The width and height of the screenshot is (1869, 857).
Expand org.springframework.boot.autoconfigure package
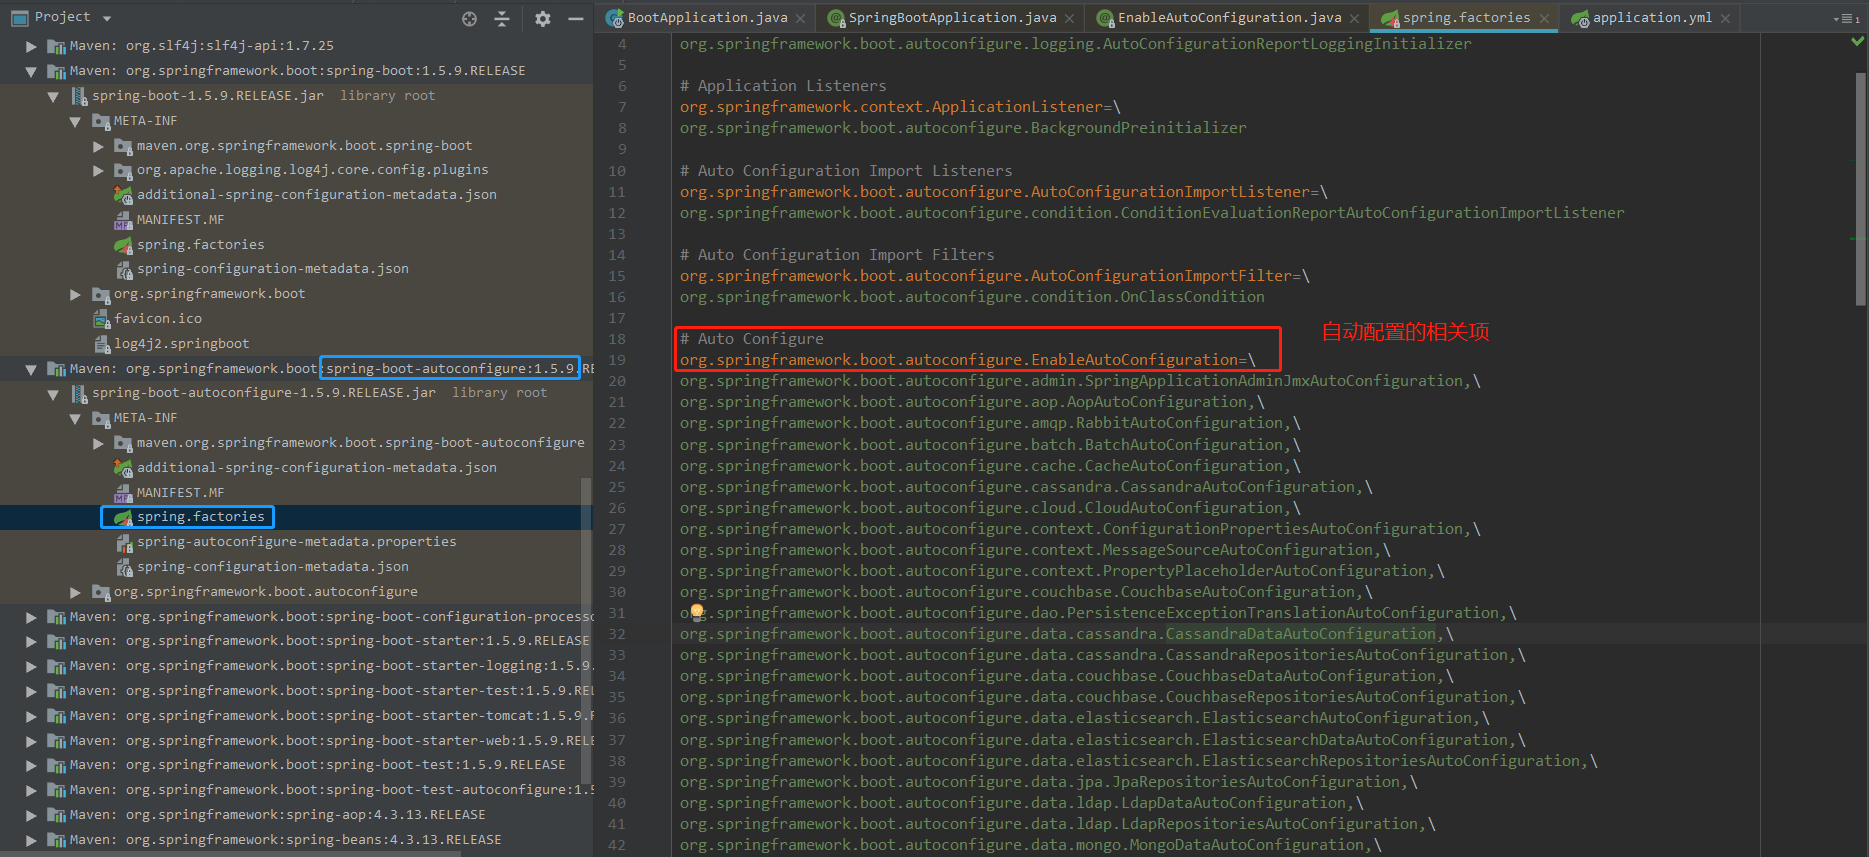click(75, 592)
